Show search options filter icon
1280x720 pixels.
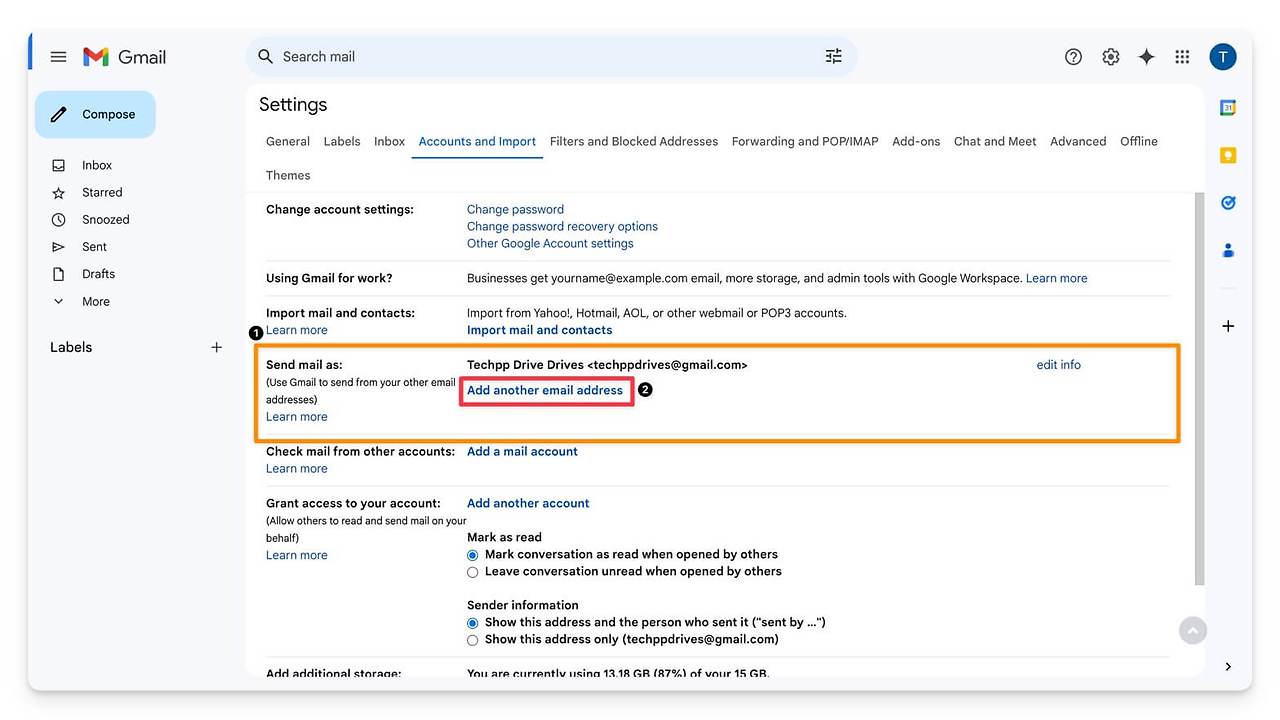tap(834, 57)
